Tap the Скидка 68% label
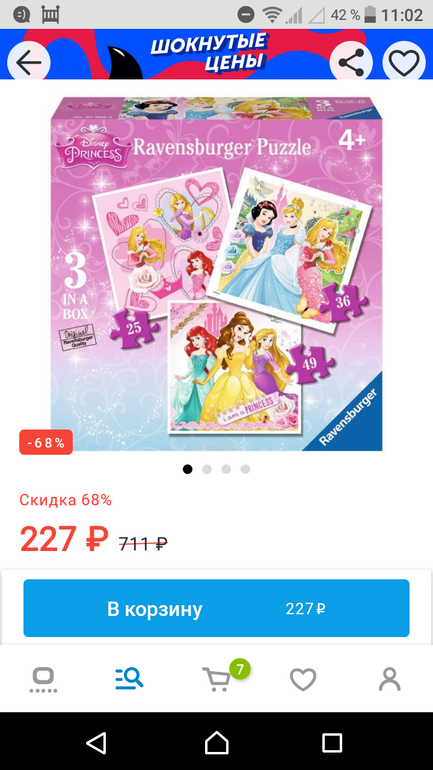Image resolution: width=433 pixels, height=770 pixels. [66, 500]
